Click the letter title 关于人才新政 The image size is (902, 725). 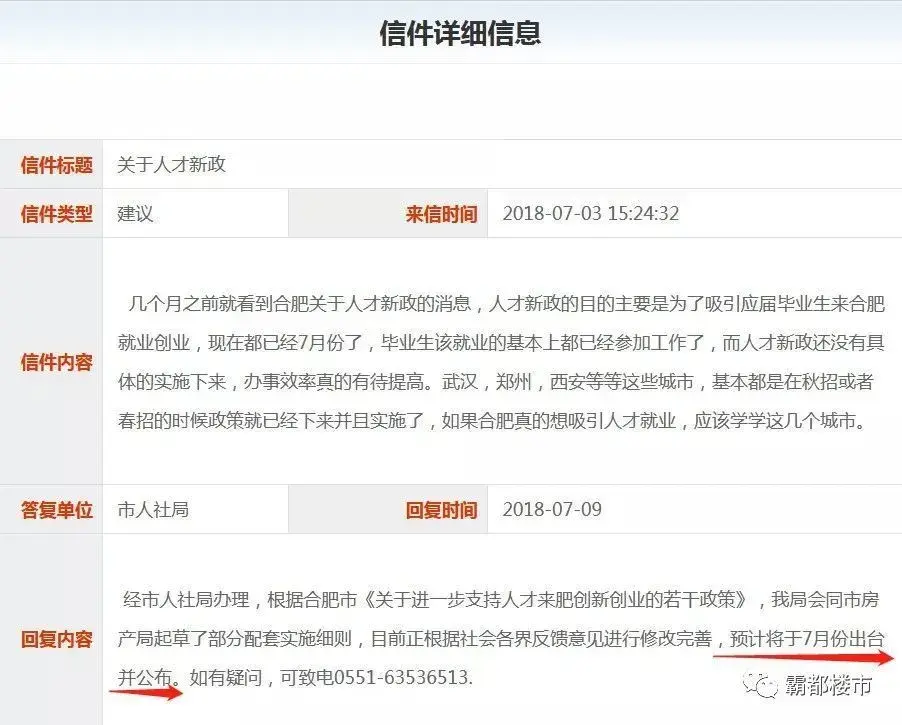click(x=171, y=165)
